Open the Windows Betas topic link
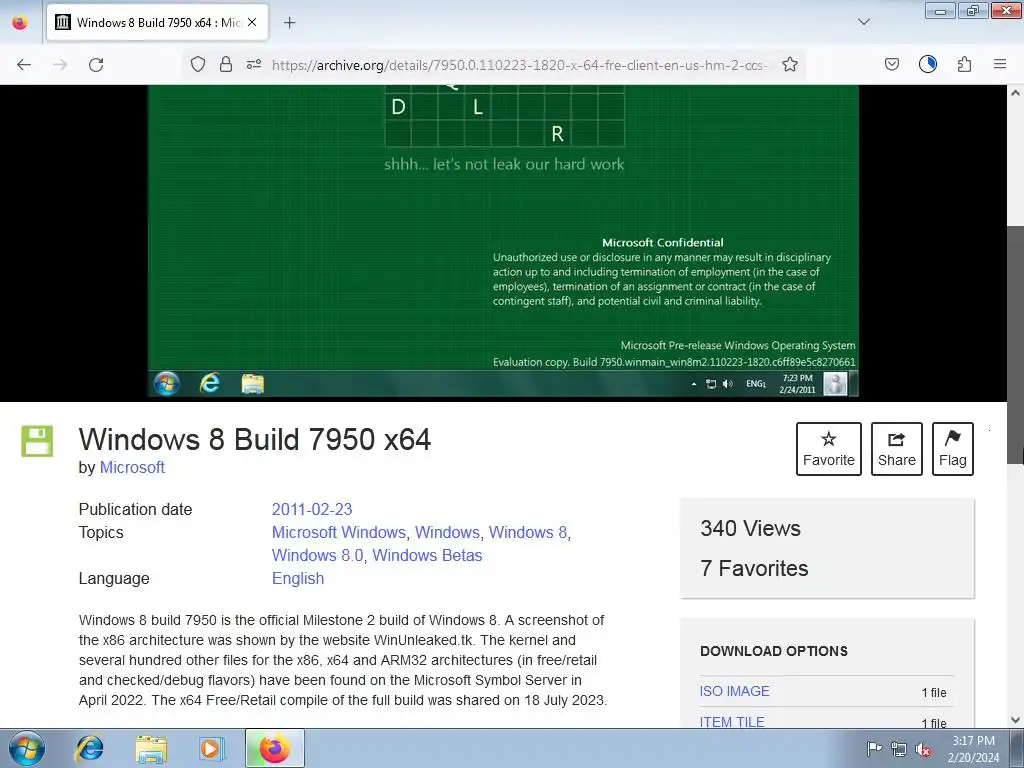This screenshot has width=1024, height=768. (x=427, y=555)
